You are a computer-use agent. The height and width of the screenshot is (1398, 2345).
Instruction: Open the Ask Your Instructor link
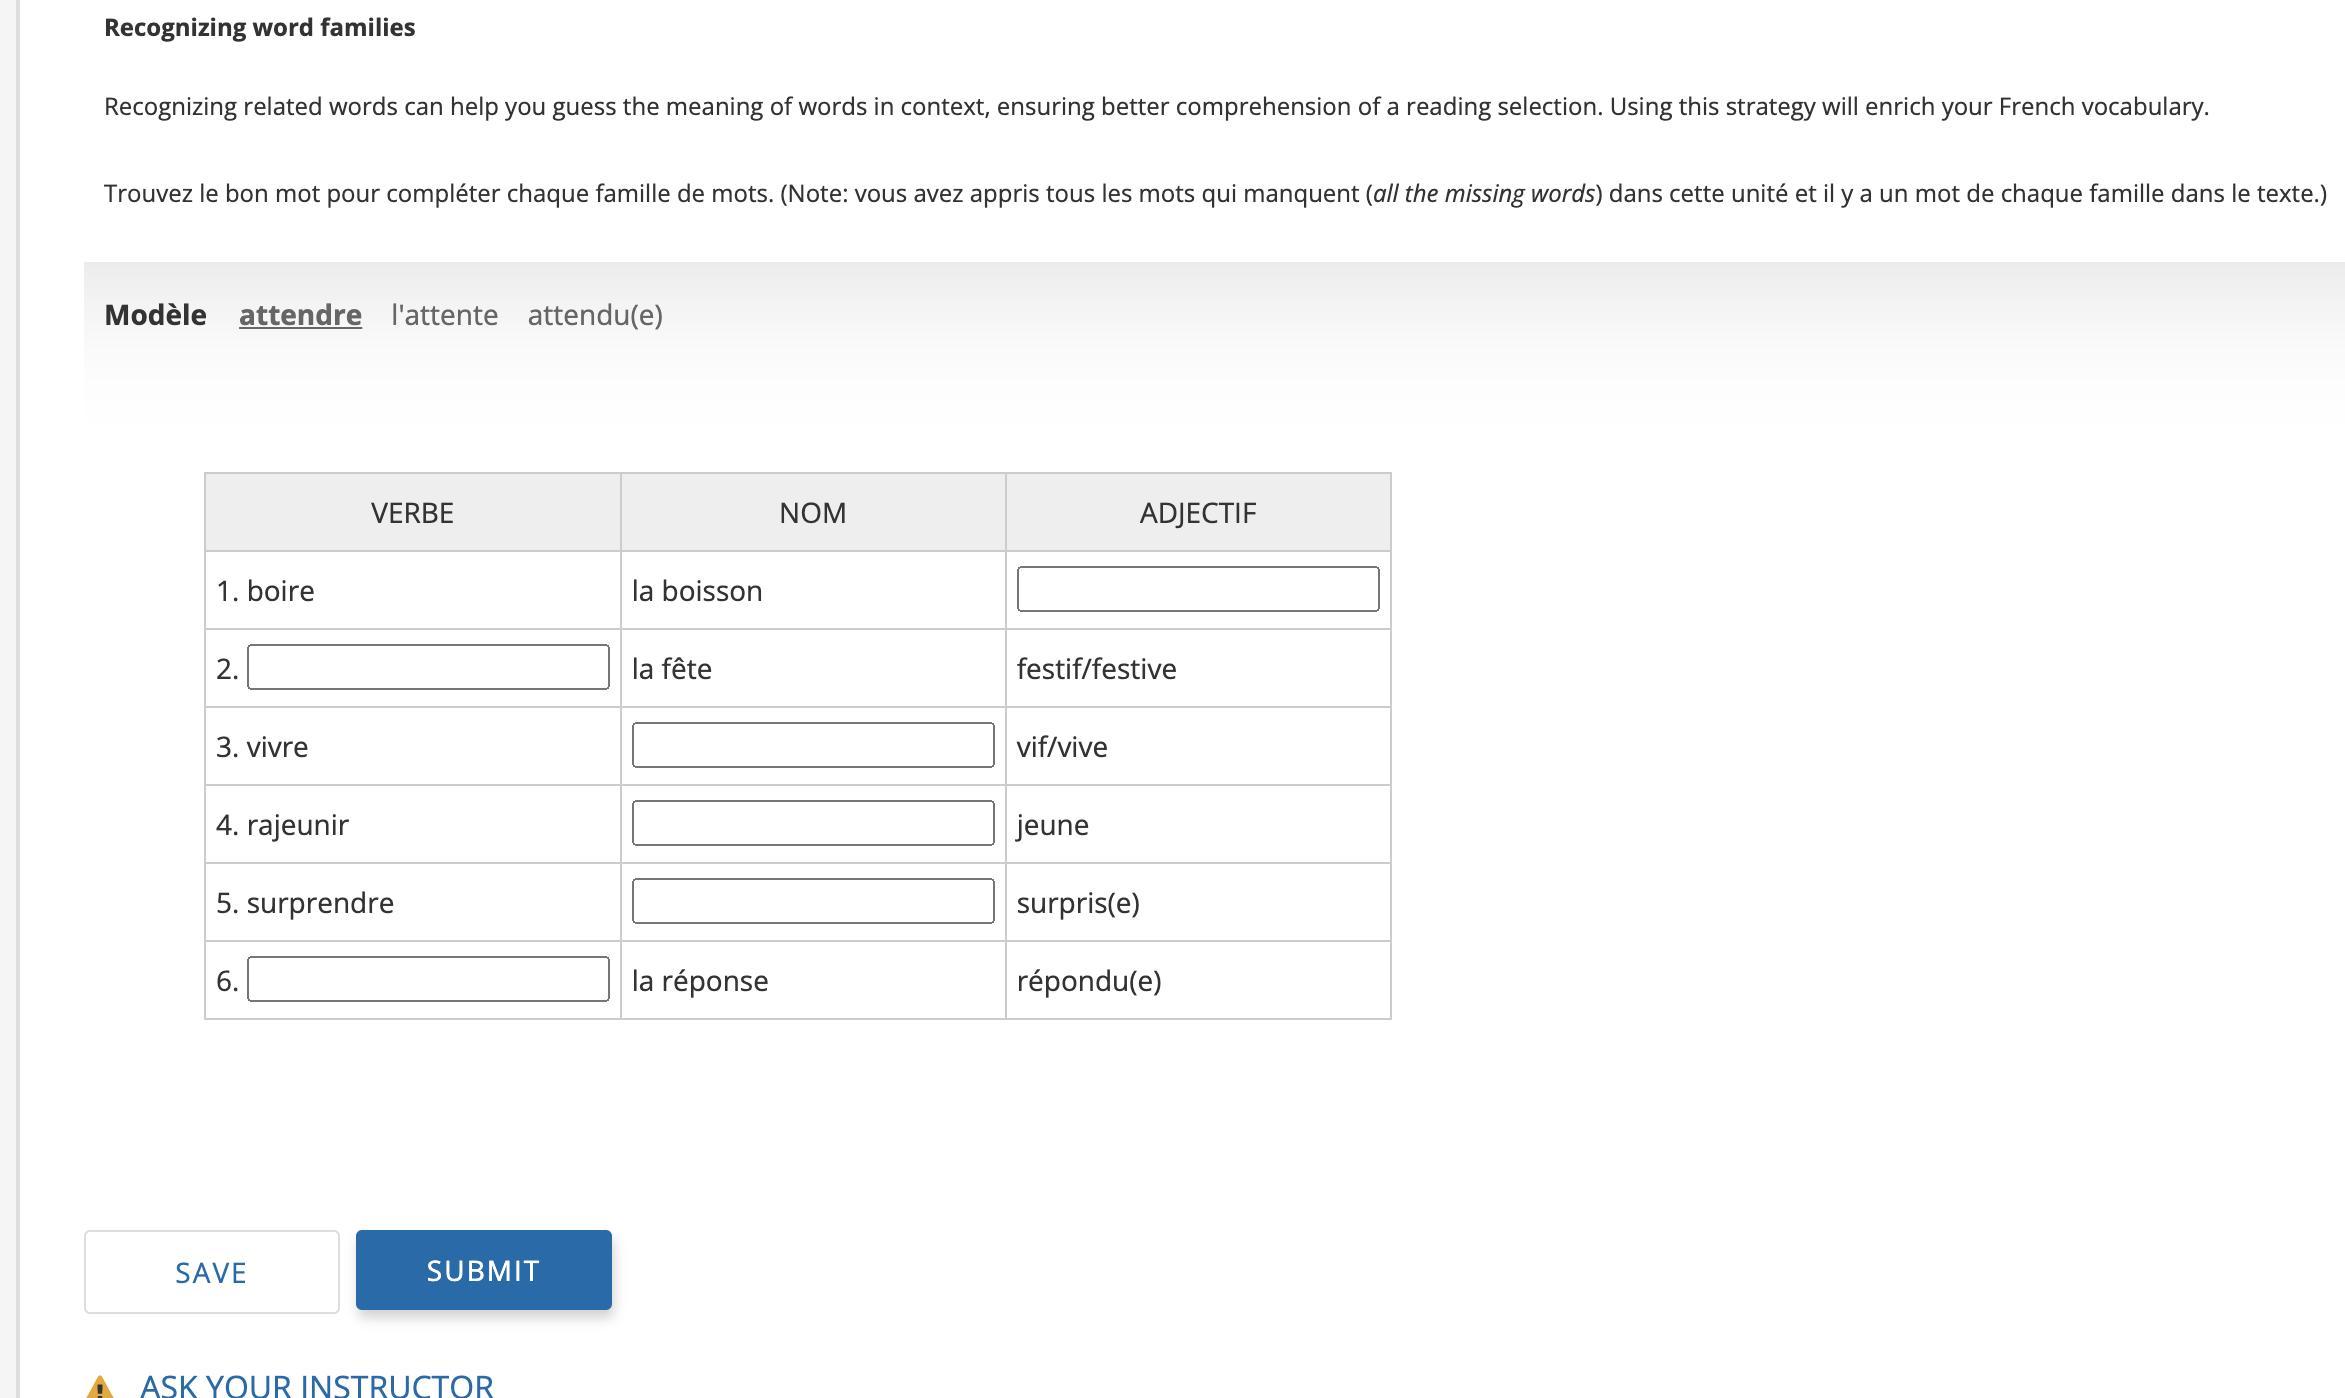[x=316, y=1385]
